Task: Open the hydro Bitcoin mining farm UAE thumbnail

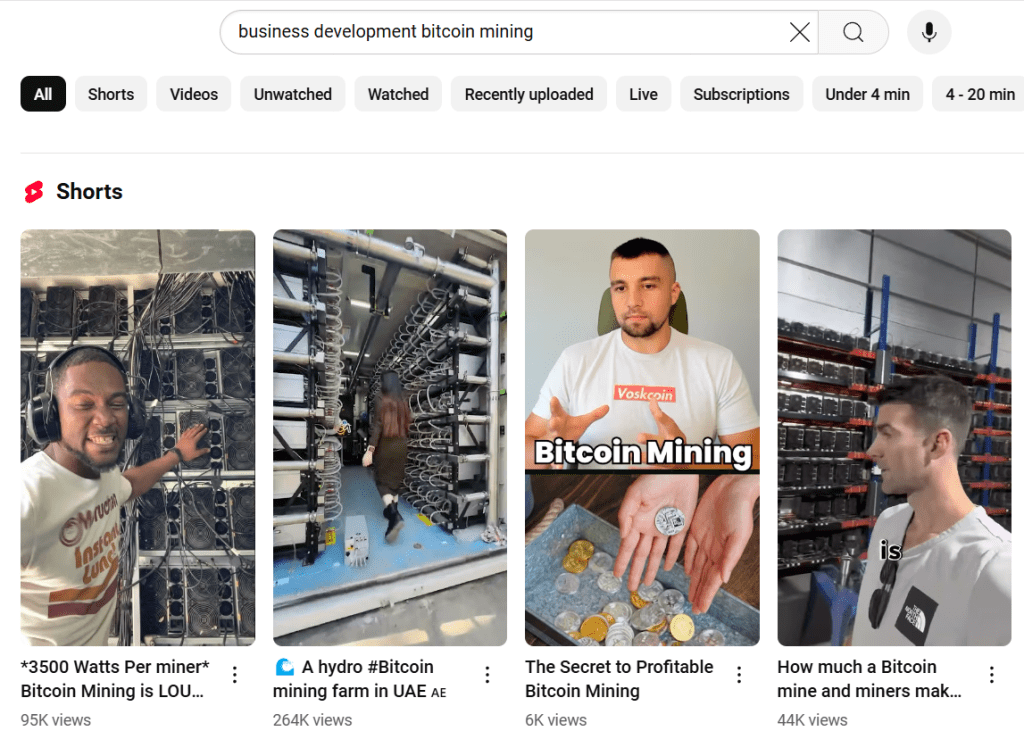Action: (389, 437)
